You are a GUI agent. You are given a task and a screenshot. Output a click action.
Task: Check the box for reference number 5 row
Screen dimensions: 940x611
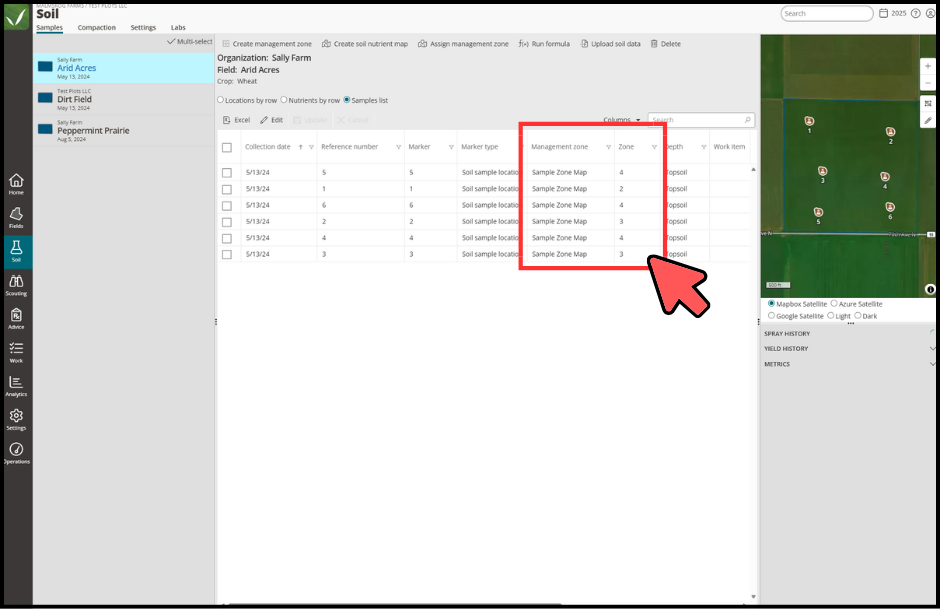pyautogui.click(x=227, y=173)
